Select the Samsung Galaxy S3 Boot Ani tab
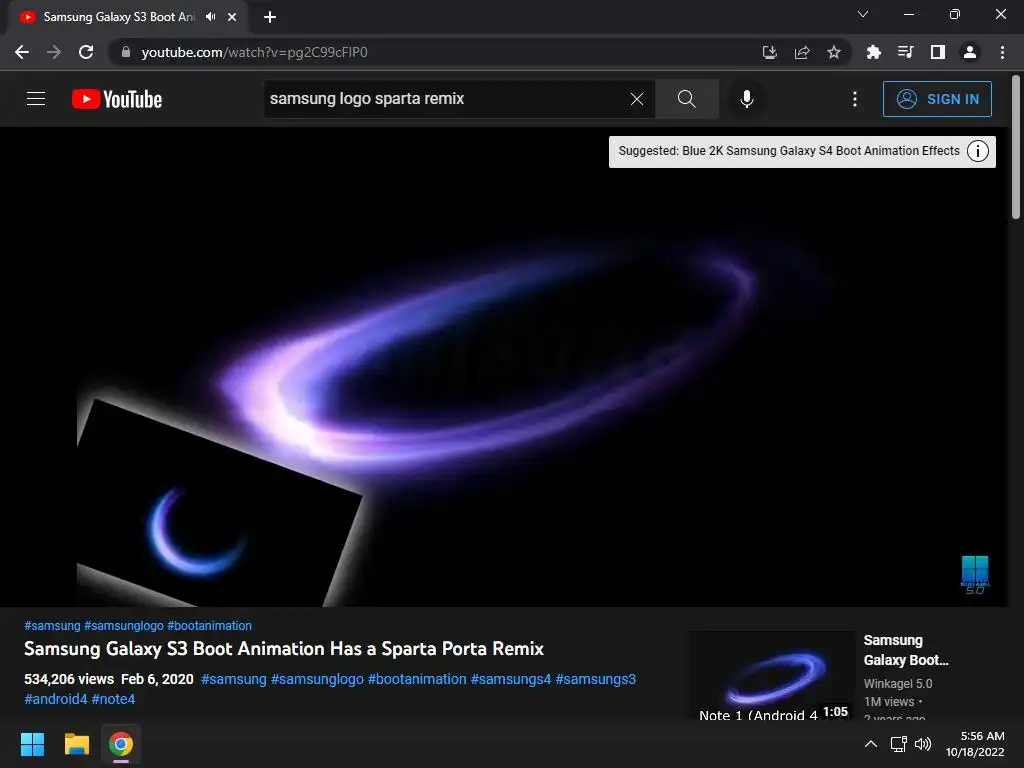The height and width of the screenshot is (768, 1024). point(119,17)
